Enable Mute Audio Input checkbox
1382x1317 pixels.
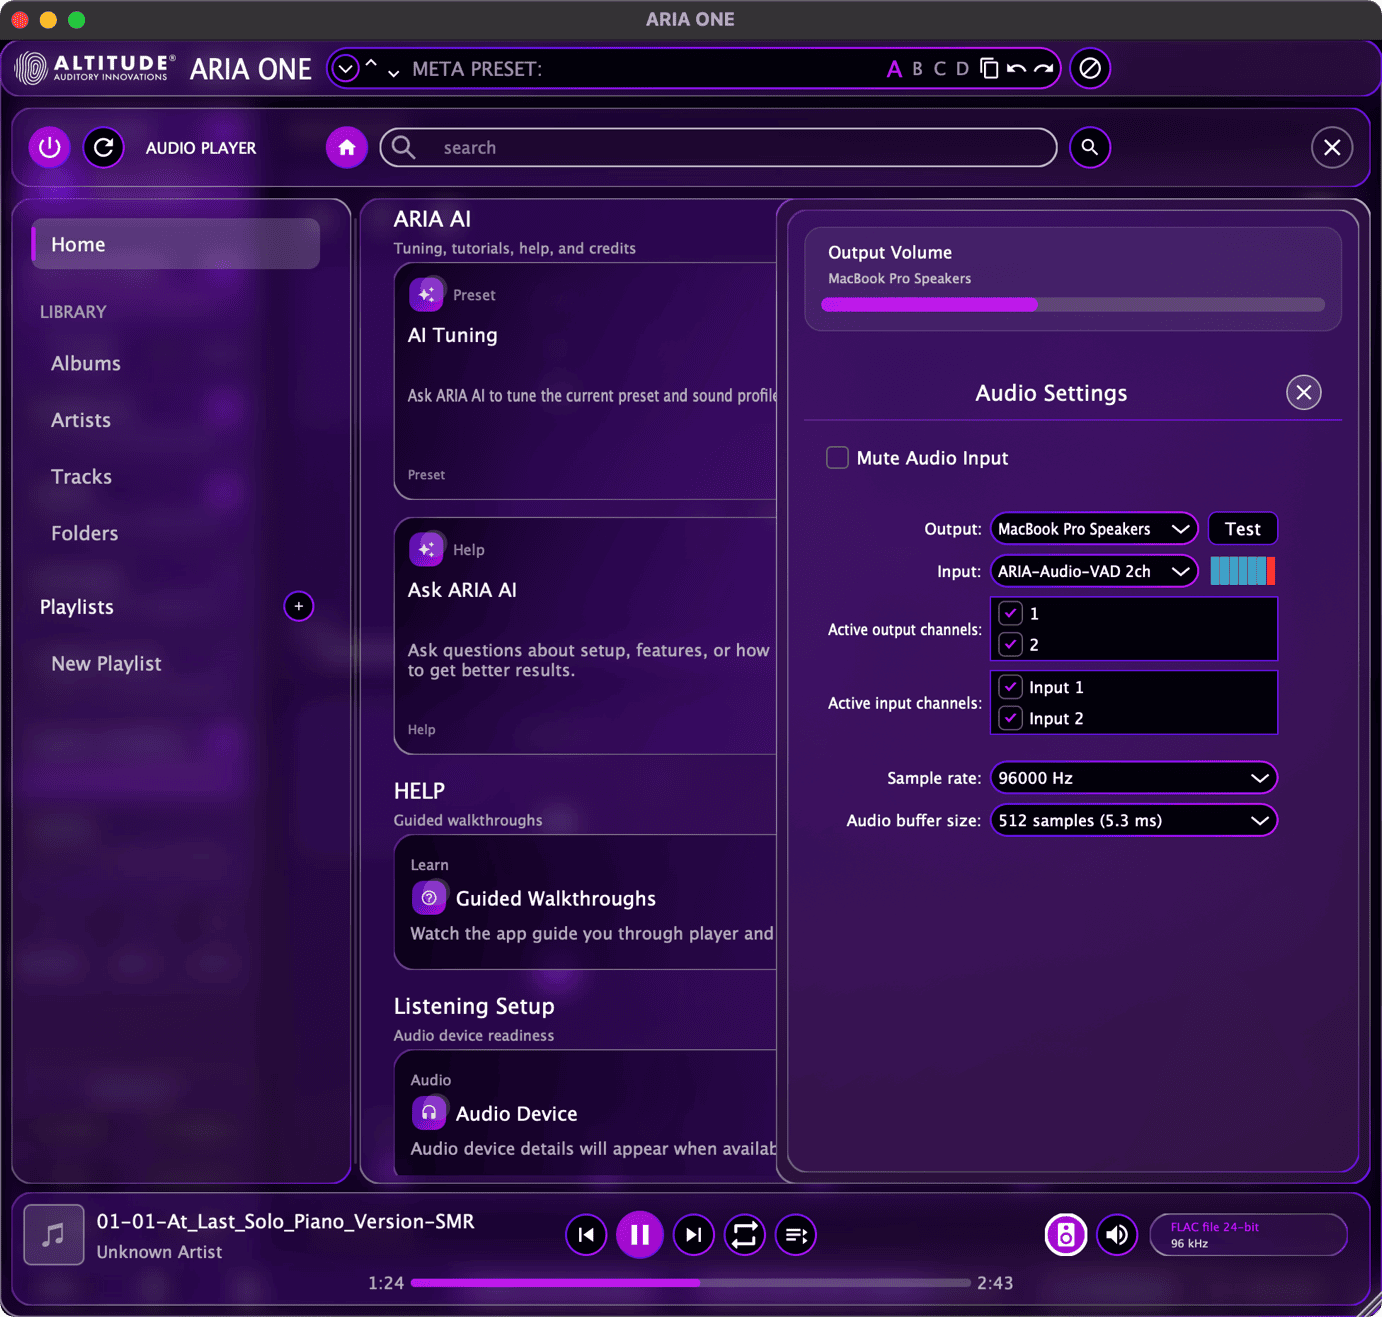click(837, 458)
